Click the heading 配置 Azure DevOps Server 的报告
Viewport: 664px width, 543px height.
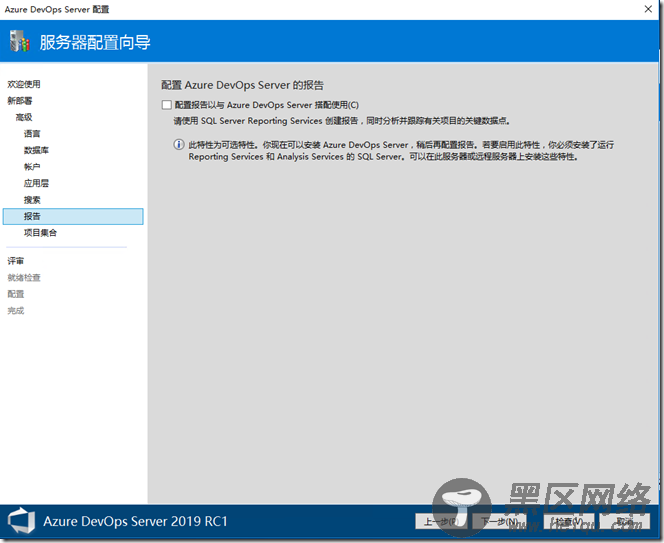click(242, 85)
